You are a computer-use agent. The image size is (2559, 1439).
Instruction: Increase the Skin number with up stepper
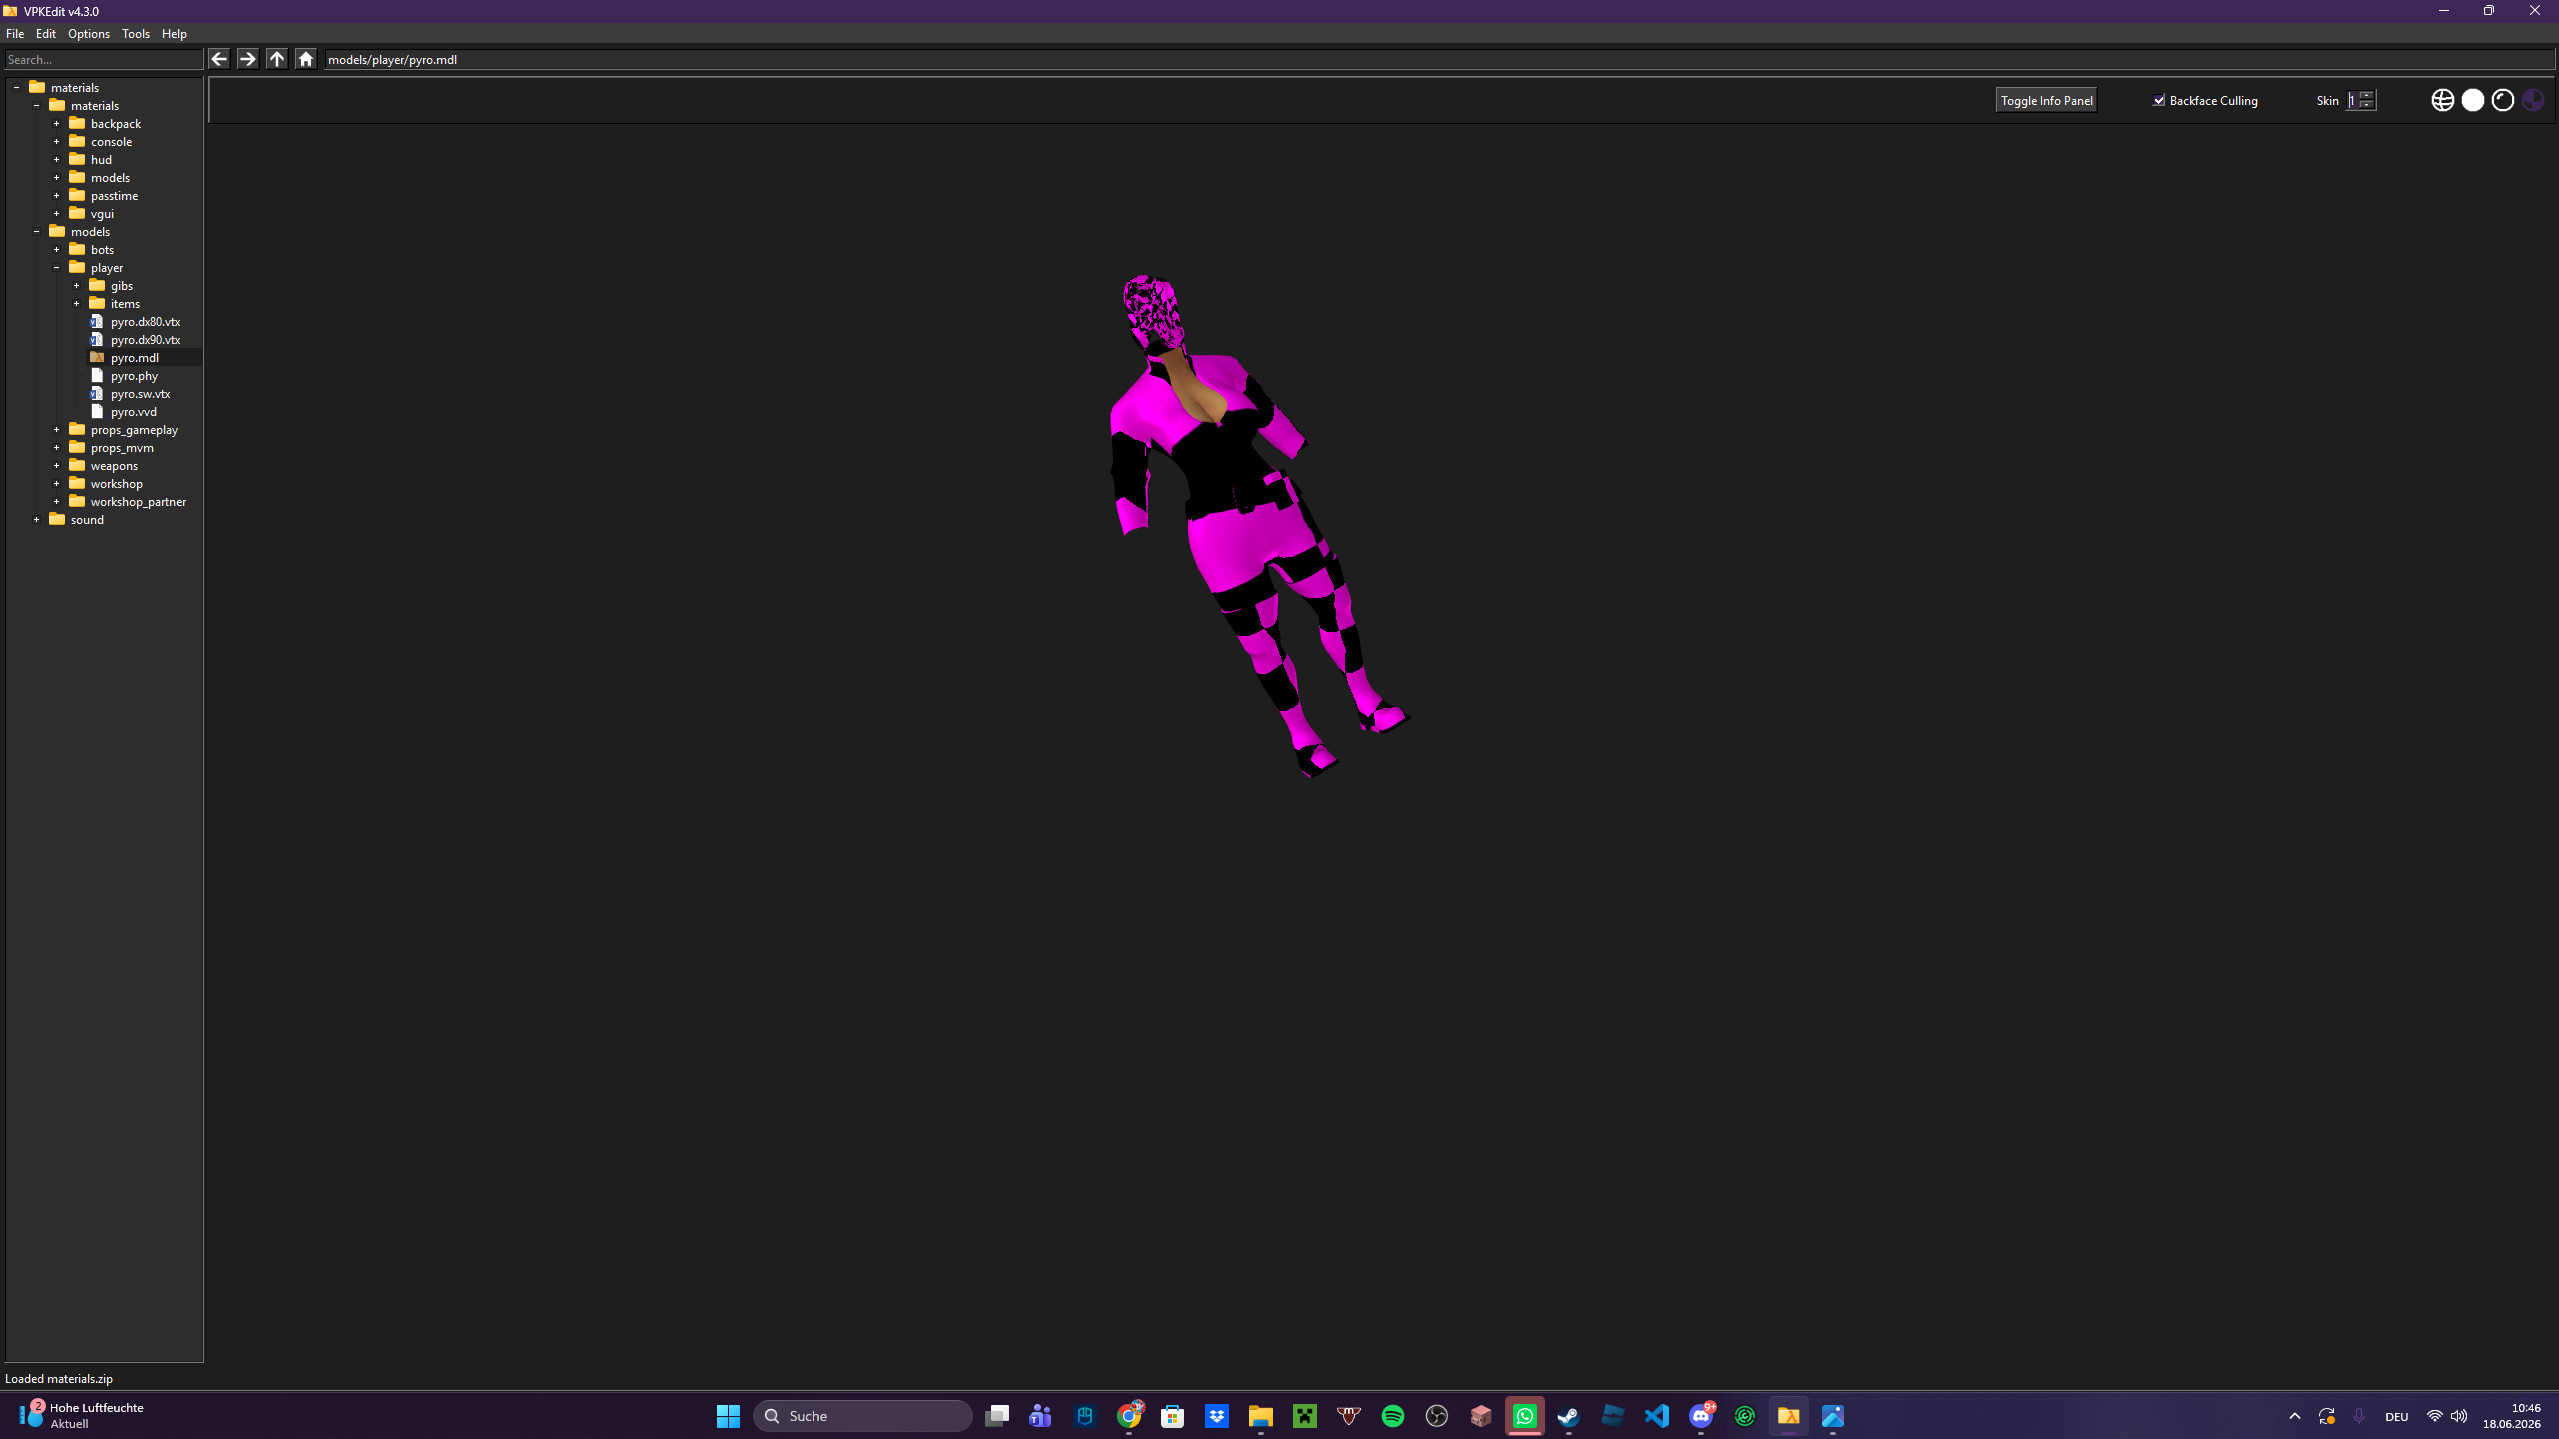pyautogui.click(x=2366, y=96)
